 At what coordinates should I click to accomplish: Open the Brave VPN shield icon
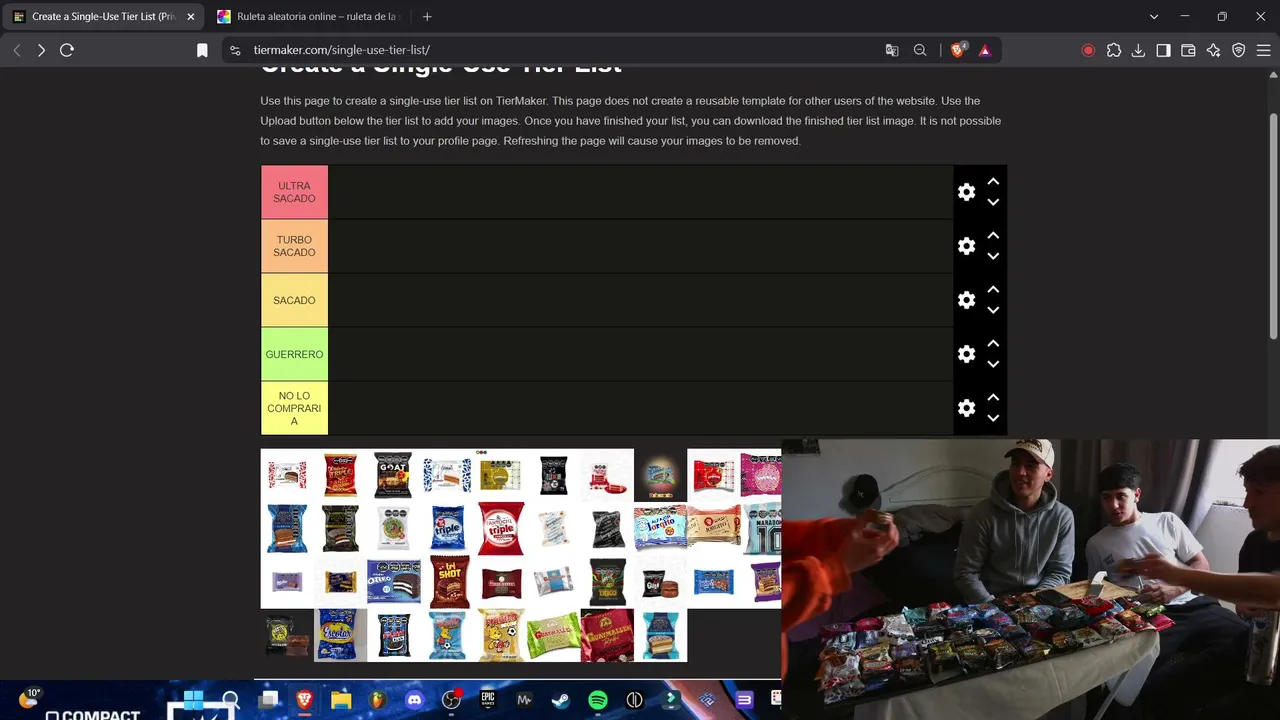[x=1238, y=50]
